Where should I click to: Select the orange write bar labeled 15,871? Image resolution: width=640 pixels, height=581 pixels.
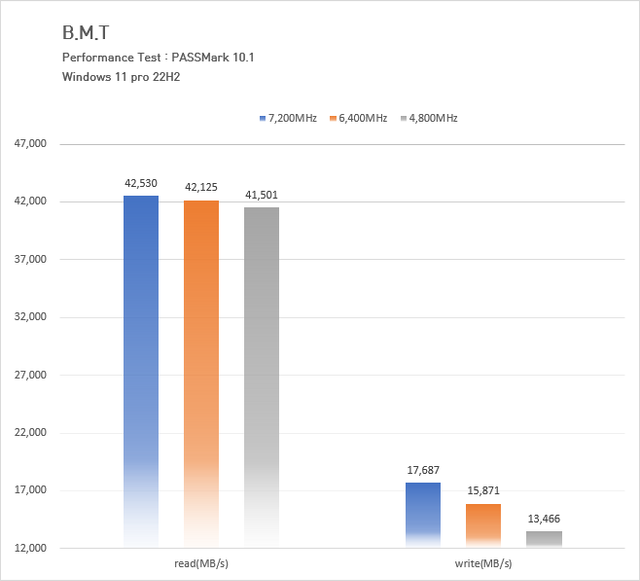tap(483, 526)
